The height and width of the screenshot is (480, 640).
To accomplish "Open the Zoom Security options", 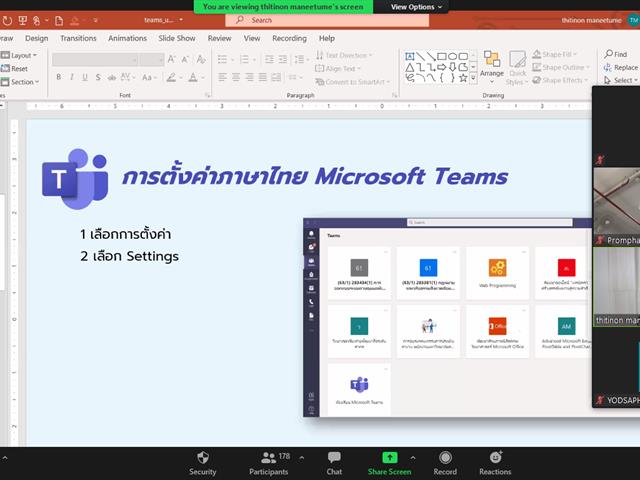I will pyautogui.click(x=202, y=463).
